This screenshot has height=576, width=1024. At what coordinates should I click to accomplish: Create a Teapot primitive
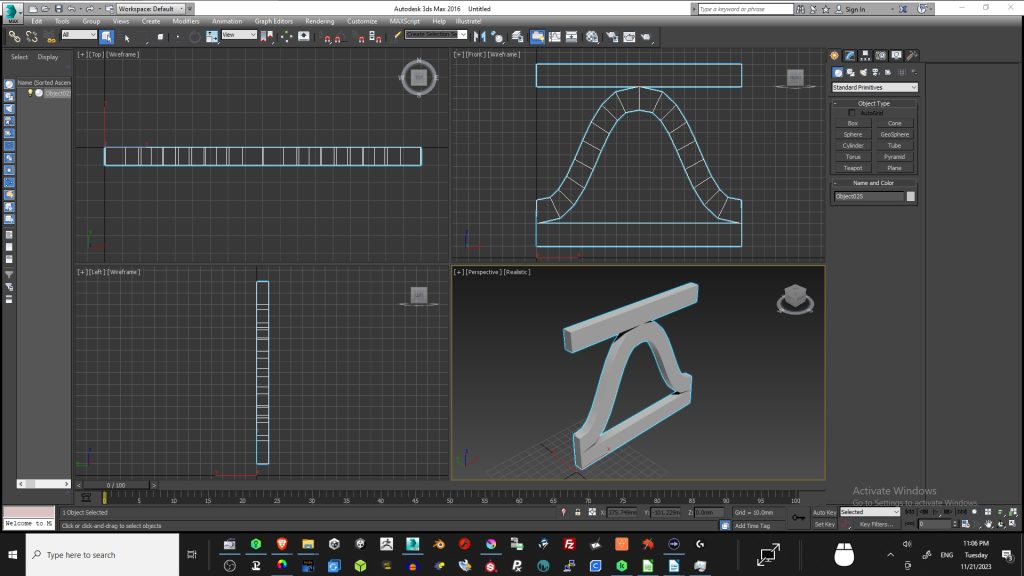click(x=853, y=168)
